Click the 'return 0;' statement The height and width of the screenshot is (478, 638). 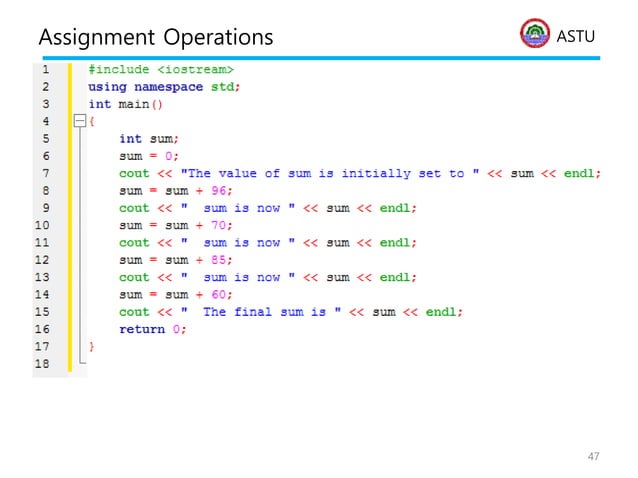(x=153, y=329)
